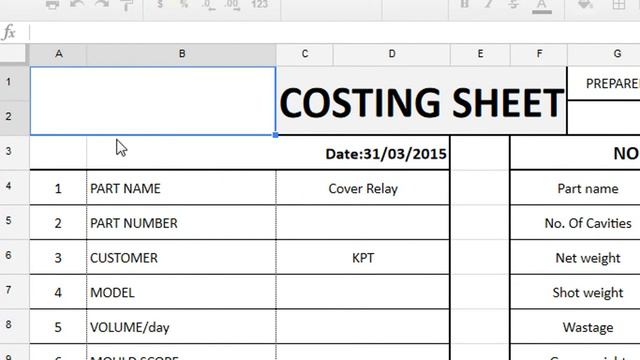Click the fx function icon

pyautogui.click(x=9, y=32)
